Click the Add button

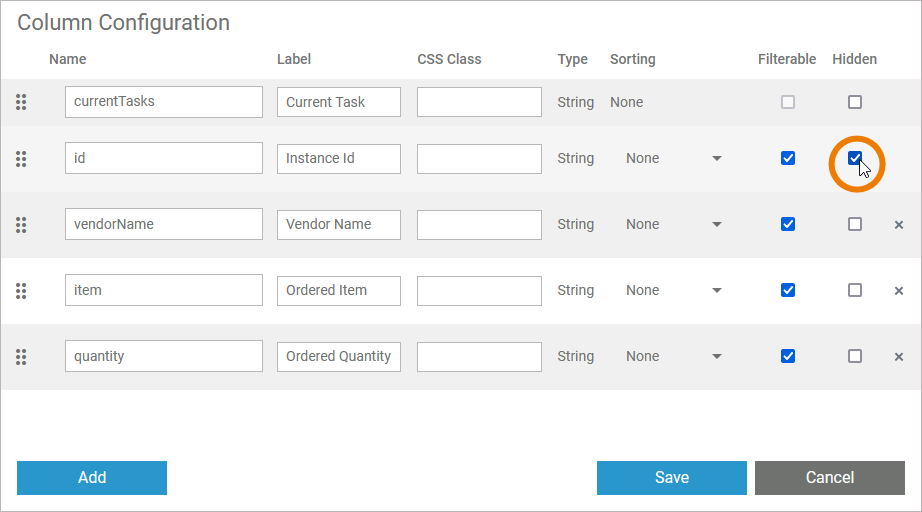pyautogui.click(x=92, y=478)
